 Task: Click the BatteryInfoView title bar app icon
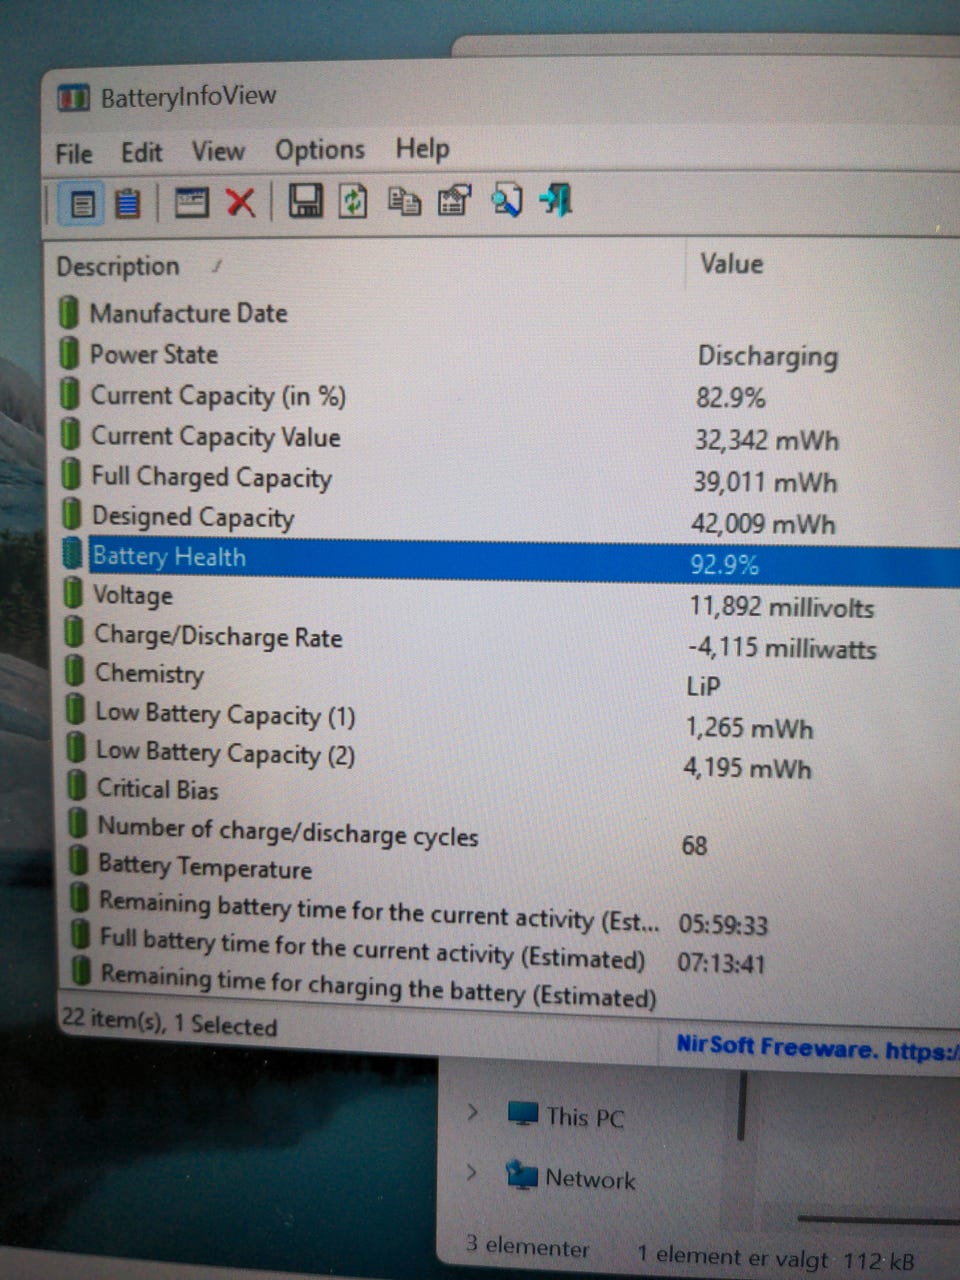tap(73, 98)
